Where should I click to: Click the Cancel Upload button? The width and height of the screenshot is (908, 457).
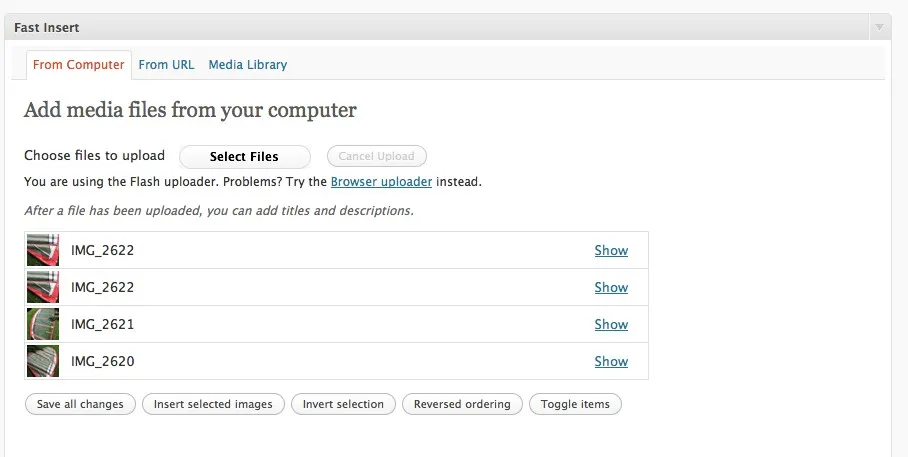pyautogui.click(x=376, y=156)
